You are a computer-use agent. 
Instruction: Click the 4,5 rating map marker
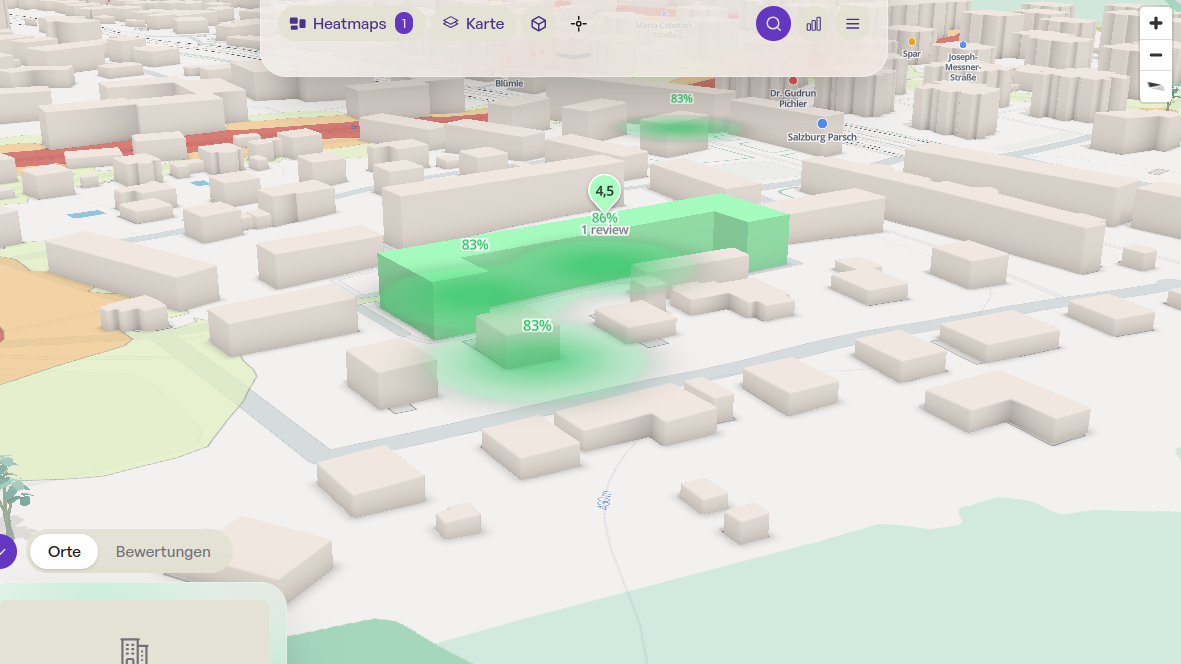605,192
